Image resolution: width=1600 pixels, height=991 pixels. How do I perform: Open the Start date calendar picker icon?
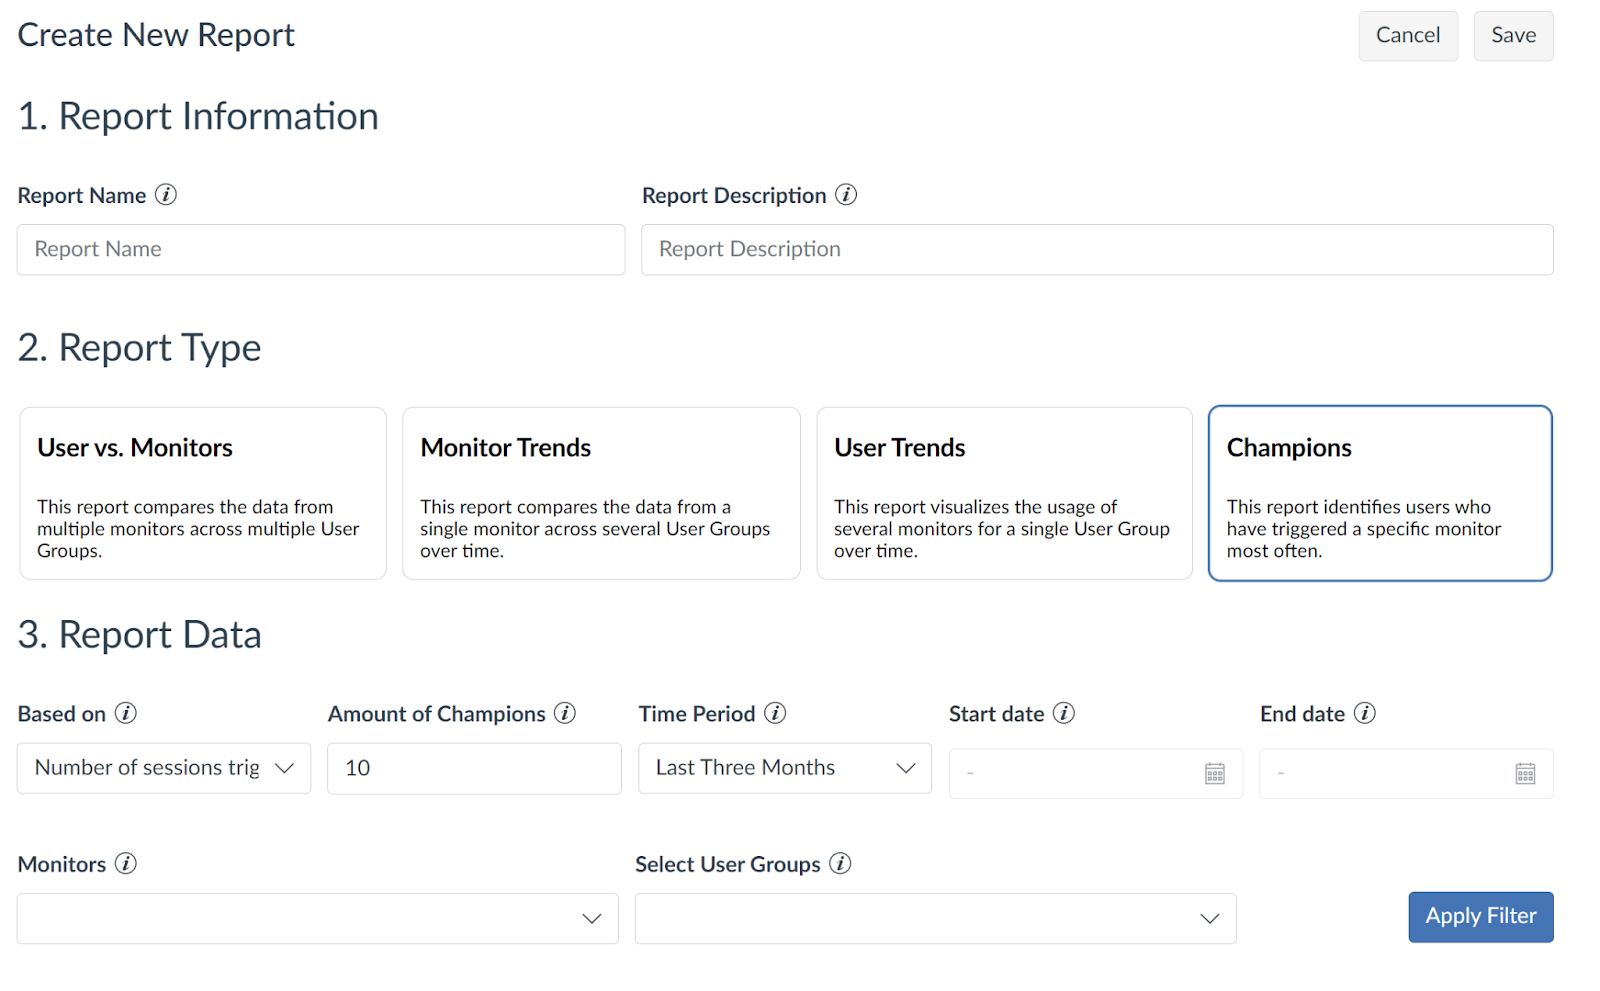click(x=1214, y=773)
